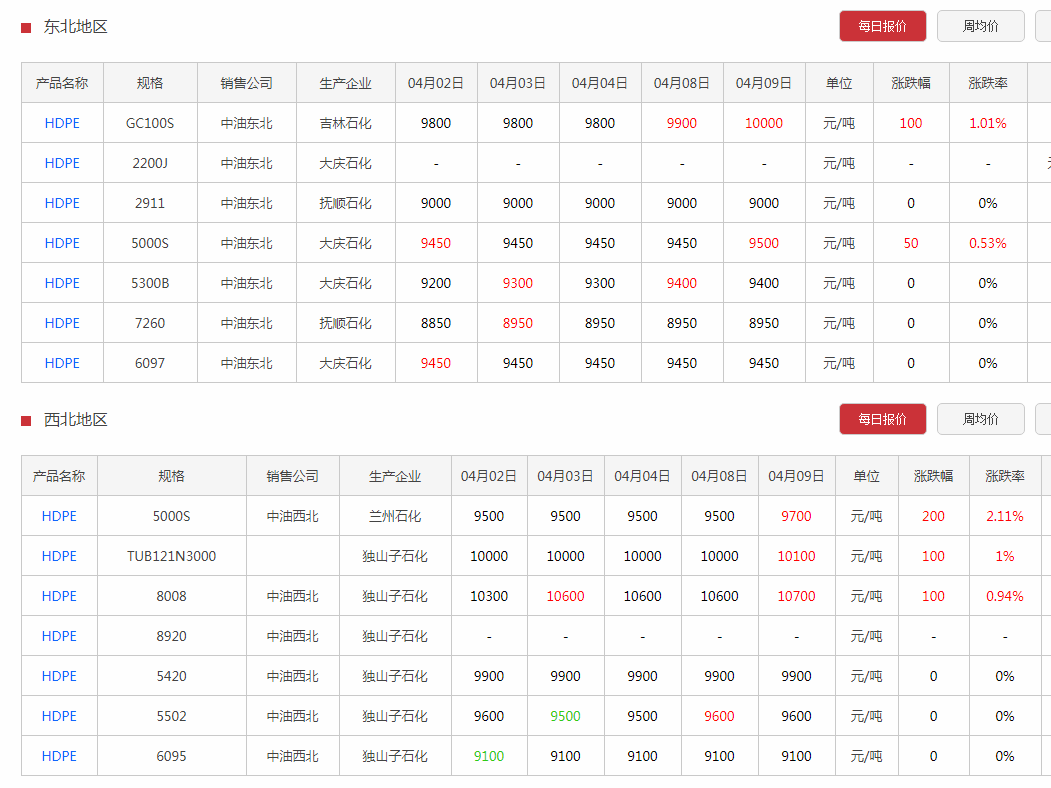The height and width of the screenshot is (788, 1051).
Task: Open HDPE link in 5300B row
Action: [x=62, y=283]
